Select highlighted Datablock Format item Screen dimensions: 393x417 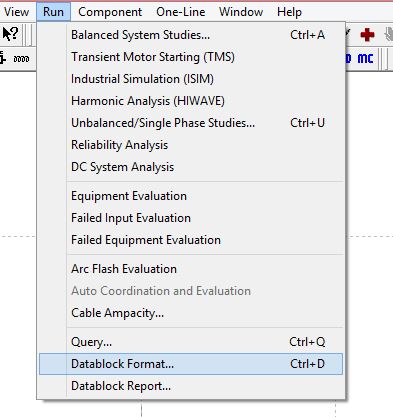click(191, 364)
